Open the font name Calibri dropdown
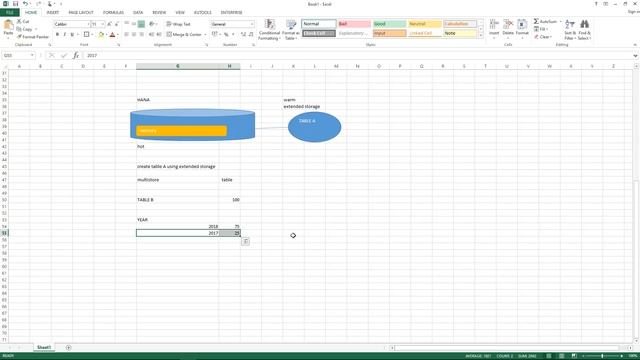This screenshot has width=640, height=360. 88,24
